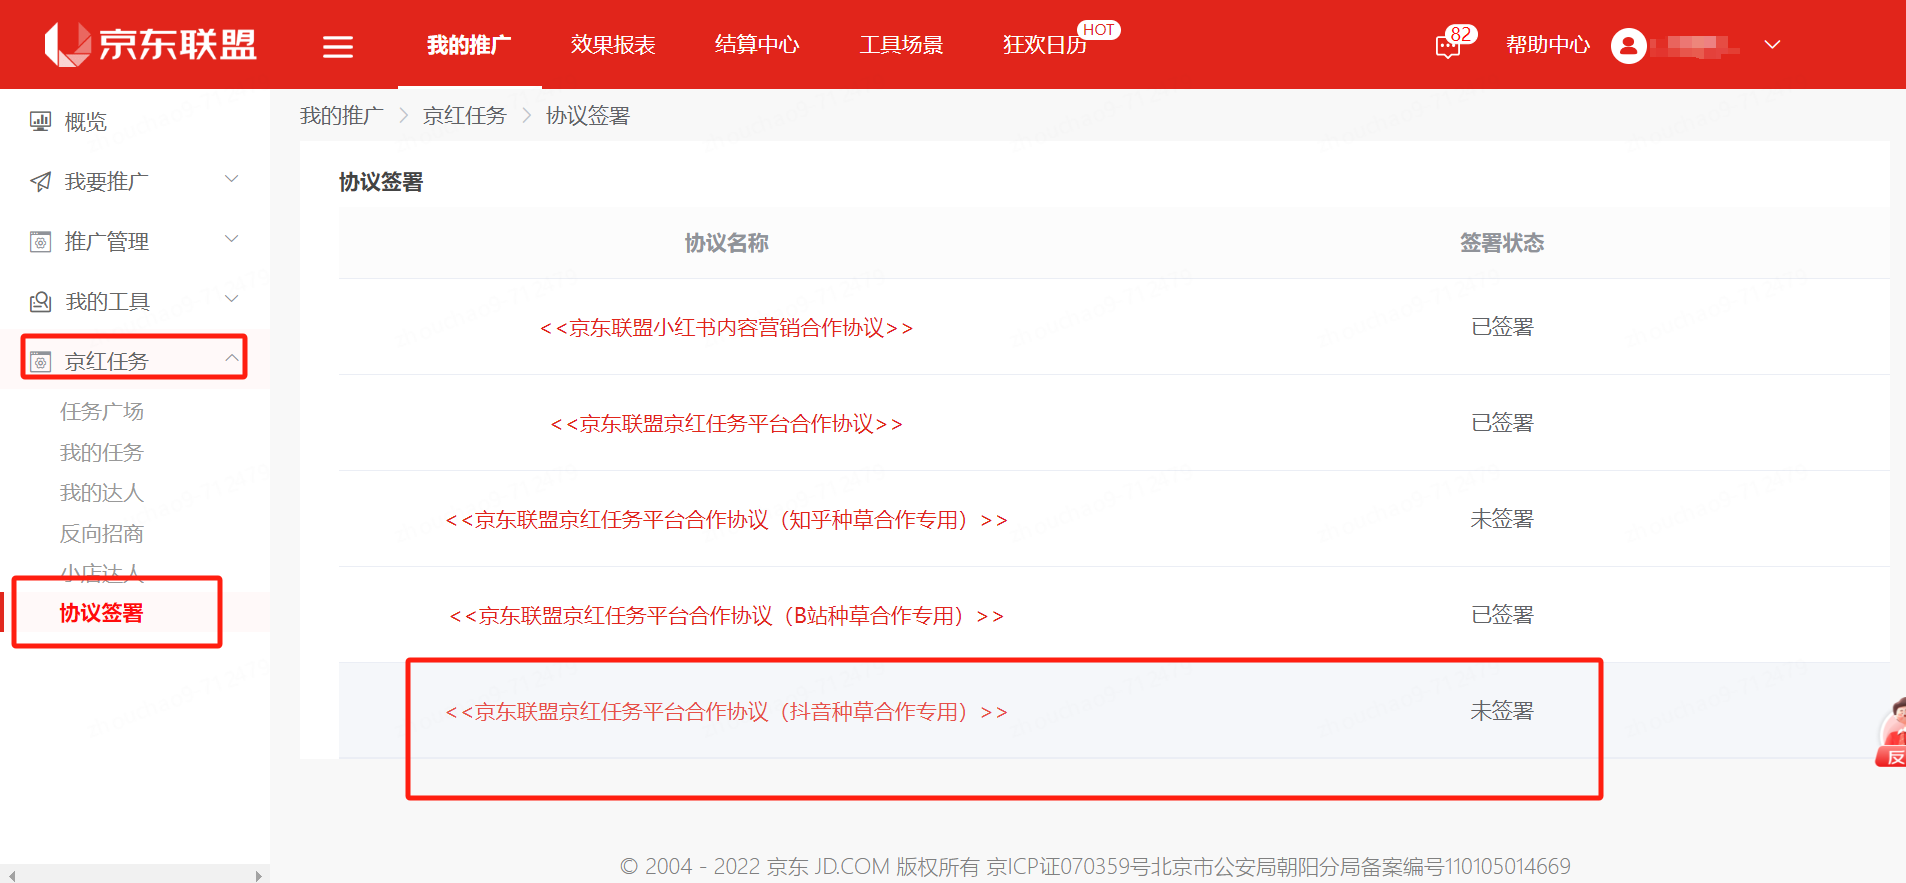
Task: Click the 协议名称 column header
Action: (x=727, y=243)
